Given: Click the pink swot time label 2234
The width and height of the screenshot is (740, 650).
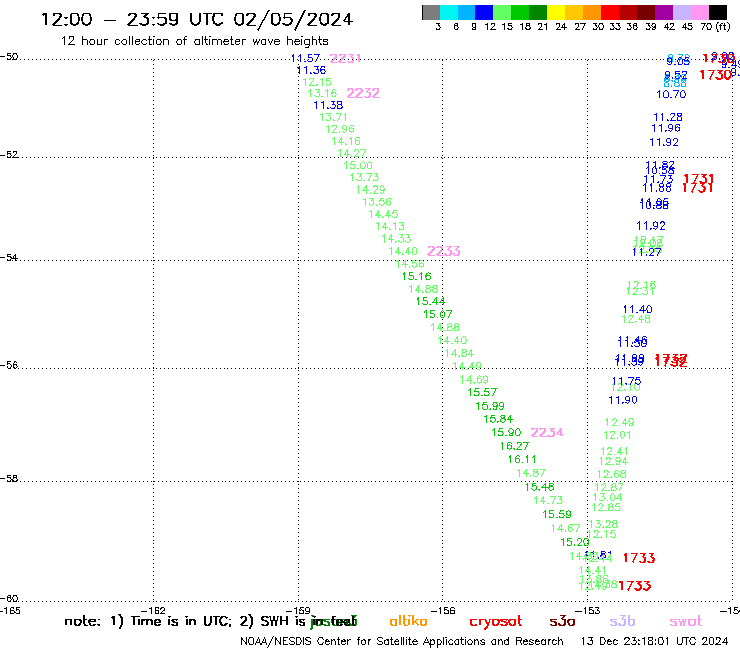Looking at the screenshot, I should (547, 432).
